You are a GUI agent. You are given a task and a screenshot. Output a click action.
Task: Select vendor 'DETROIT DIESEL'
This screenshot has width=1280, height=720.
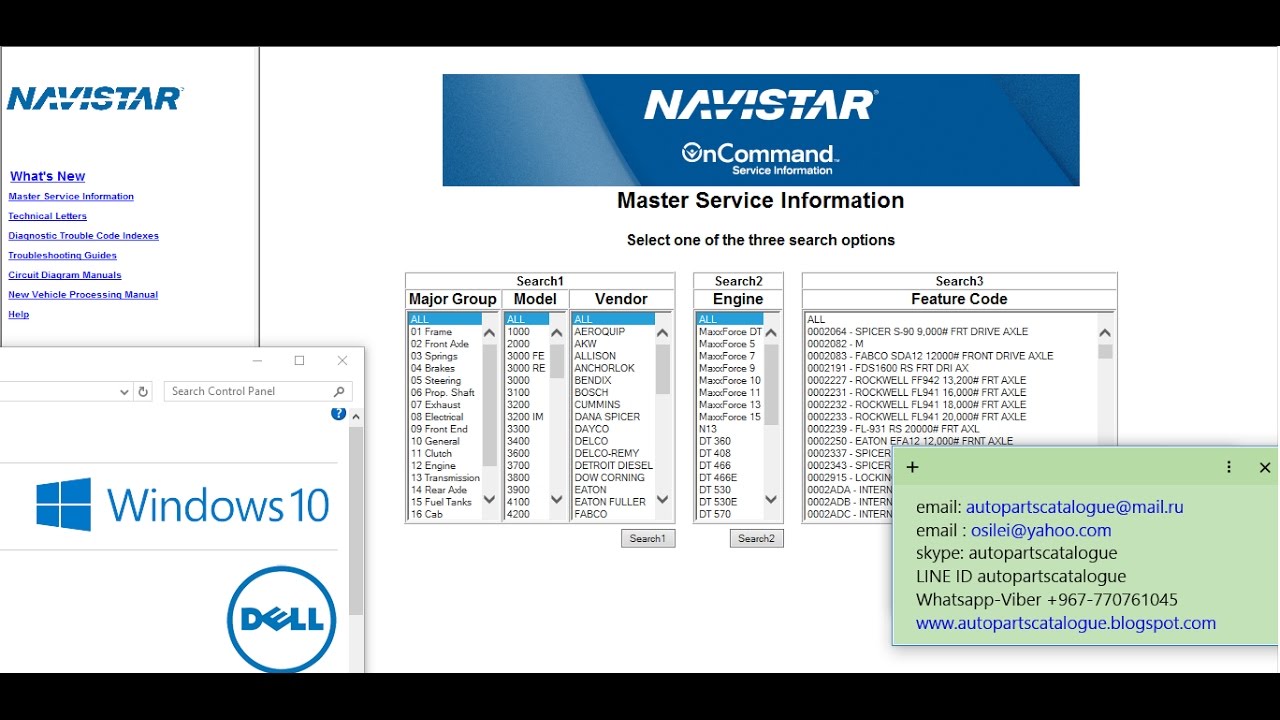613,466
